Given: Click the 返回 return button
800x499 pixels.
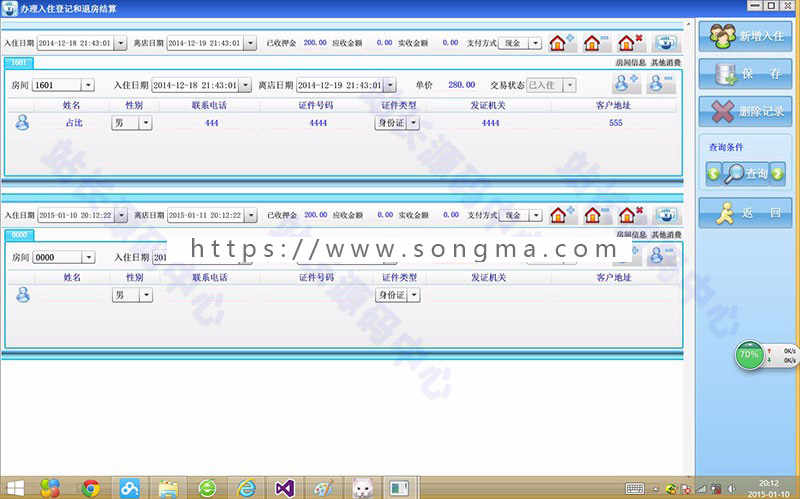Looking at the screenshot, I should click(x=745, y=213).
